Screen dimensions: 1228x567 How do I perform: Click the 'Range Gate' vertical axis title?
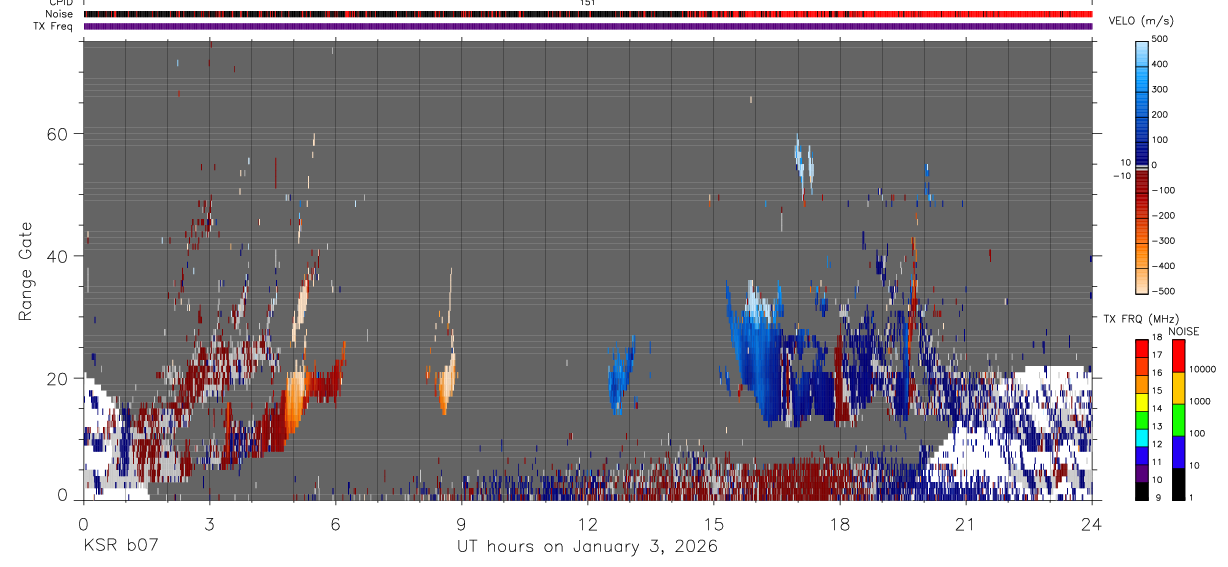click(x=26, y=270)
